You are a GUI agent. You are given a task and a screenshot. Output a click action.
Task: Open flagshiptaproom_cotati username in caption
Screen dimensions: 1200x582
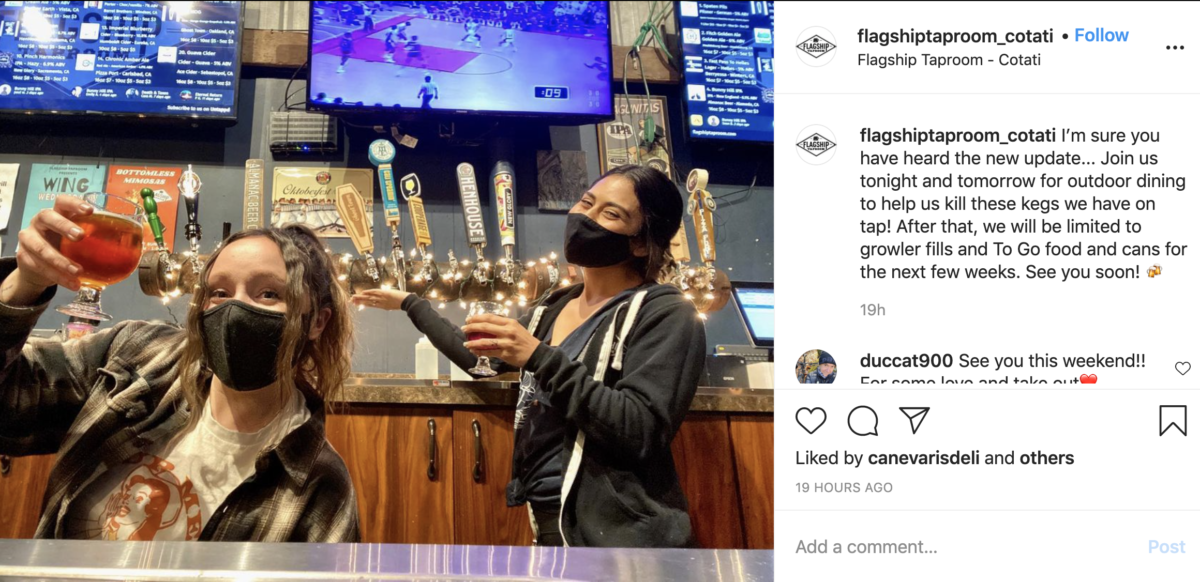coord(957,135)
